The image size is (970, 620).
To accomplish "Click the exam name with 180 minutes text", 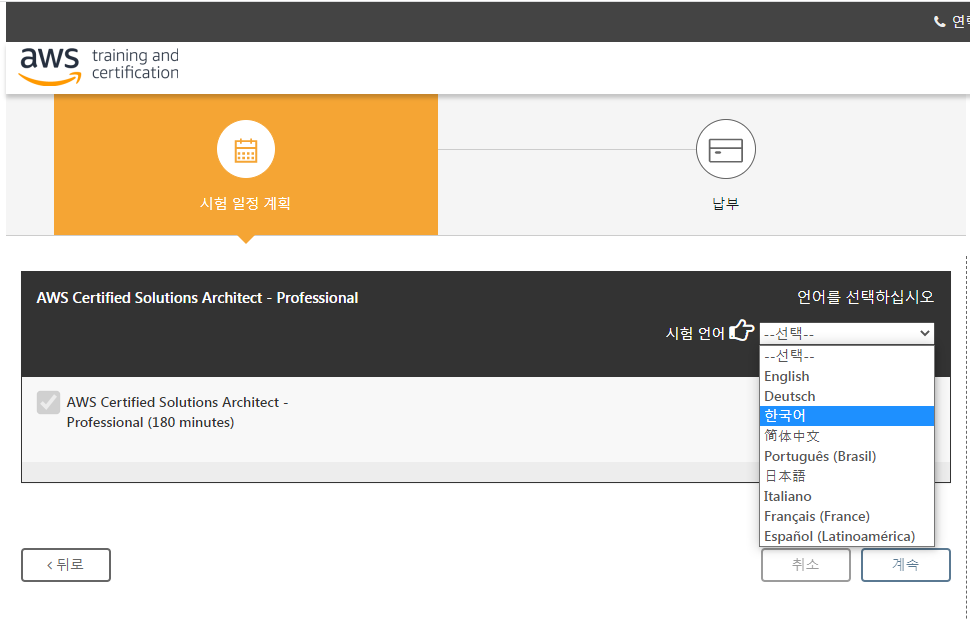I will [178, 412].
